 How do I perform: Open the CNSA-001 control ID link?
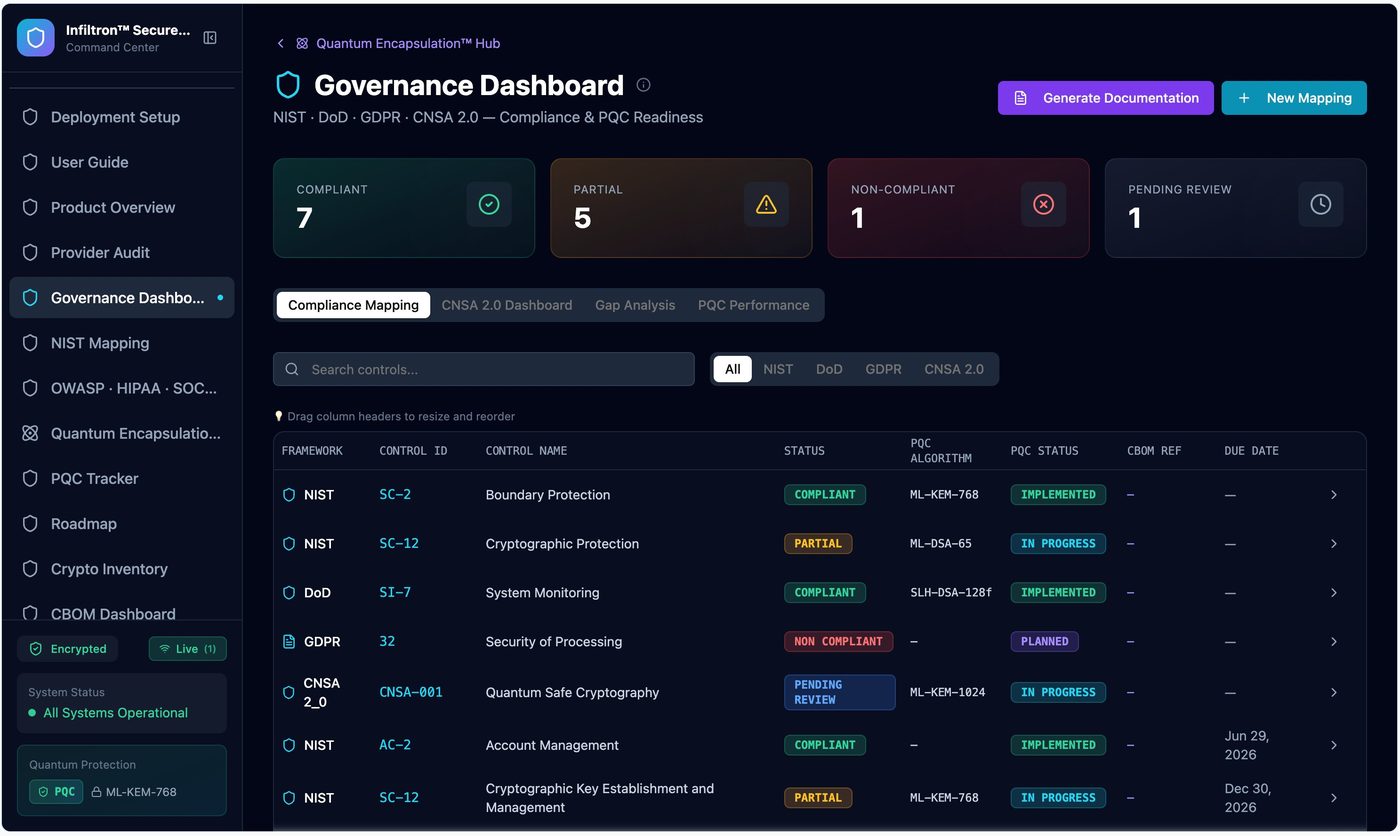coord(411,692)
